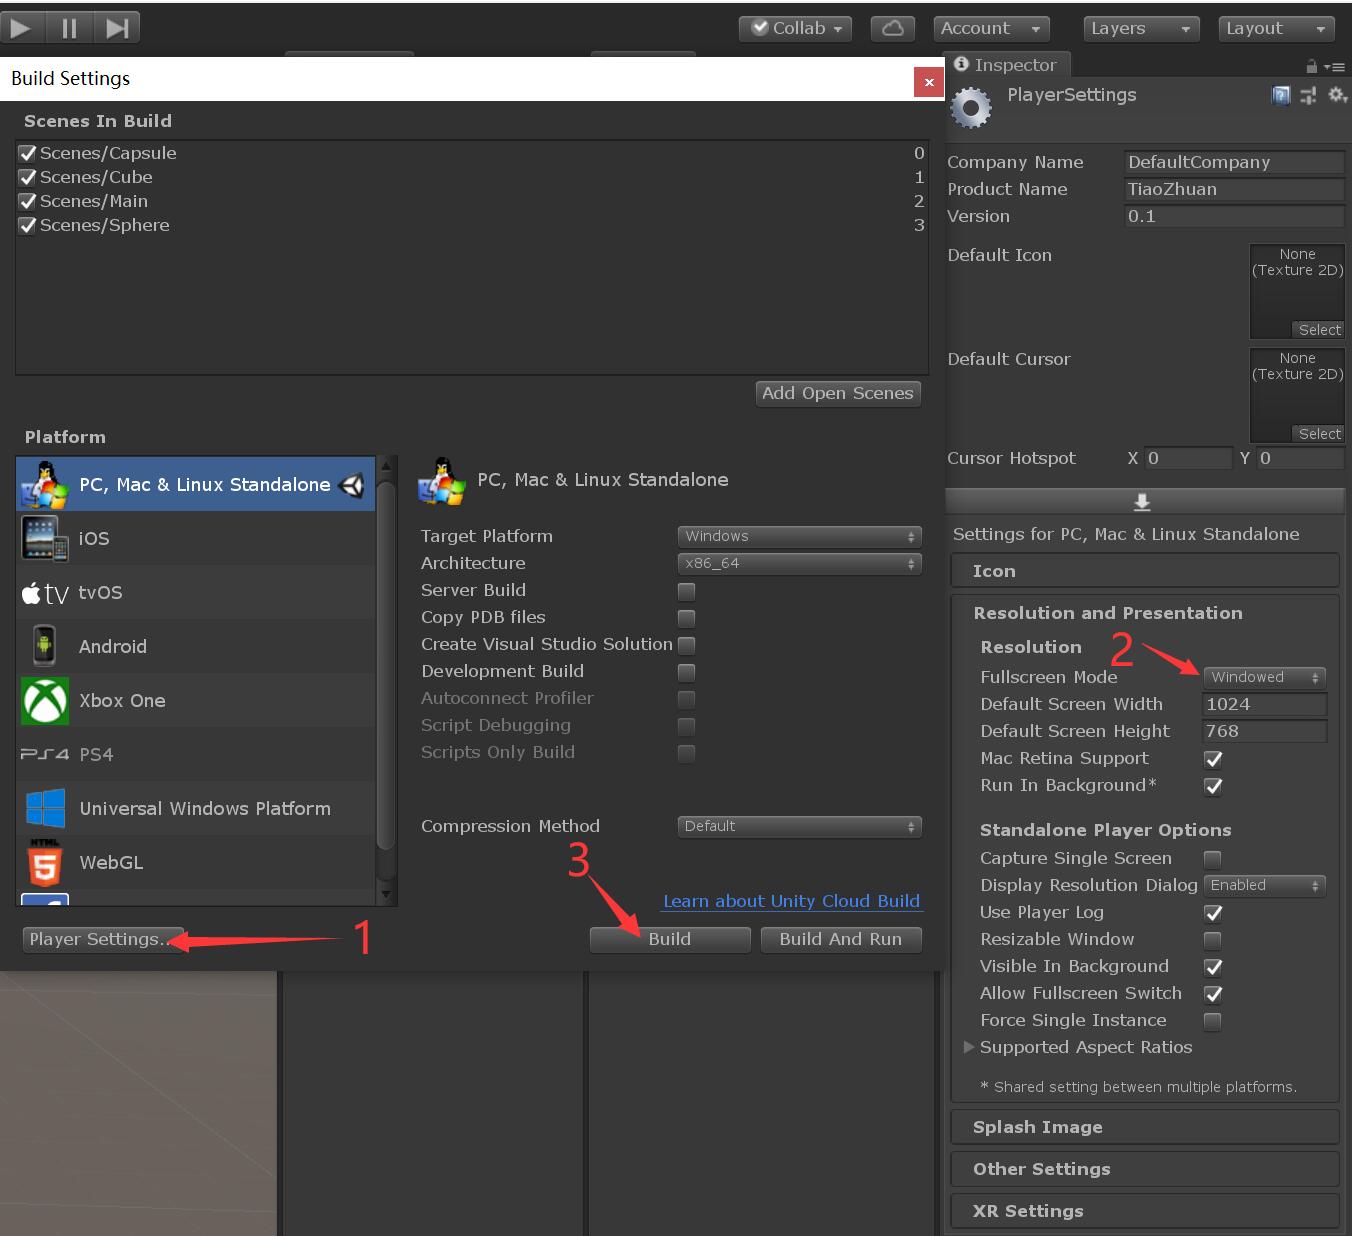This screenshot has height=1236, width=1352.
Task: Enable Force Single Instance
Action: click(1212, 1021)
